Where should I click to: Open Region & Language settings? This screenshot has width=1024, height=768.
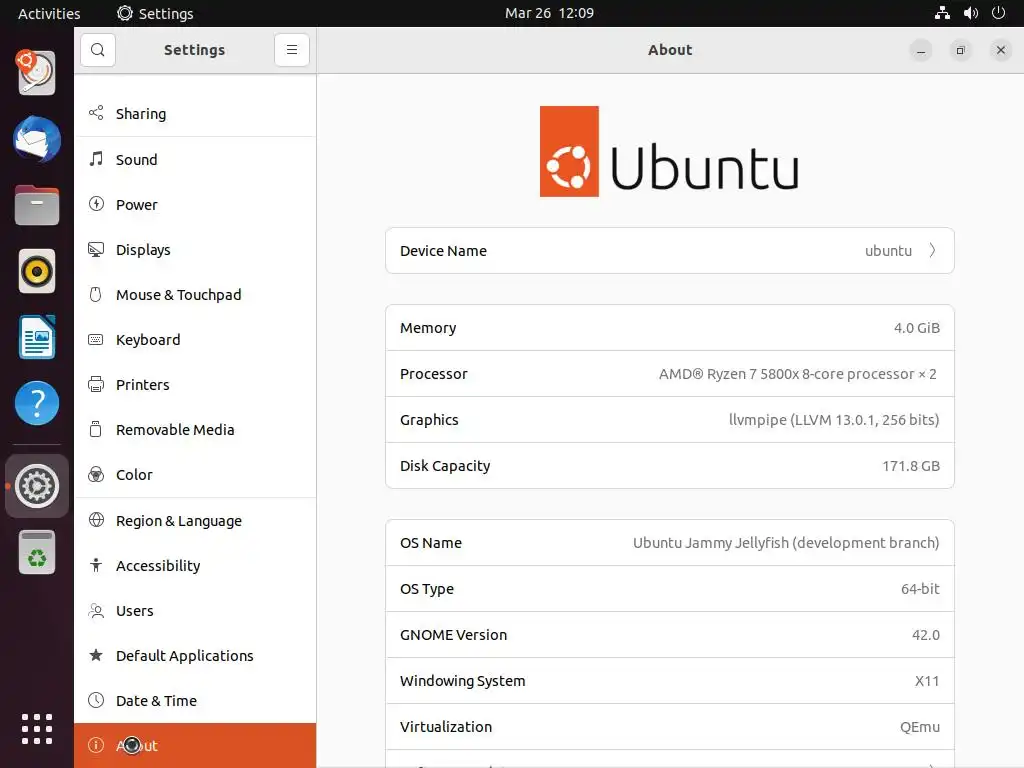pos(178,521)
